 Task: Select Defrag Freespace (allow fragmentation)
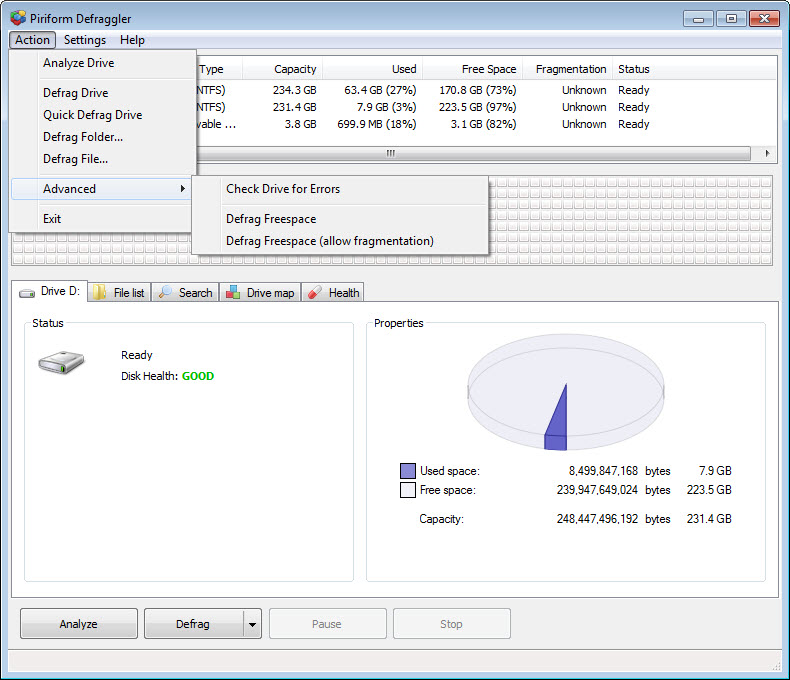pos(340,241)
